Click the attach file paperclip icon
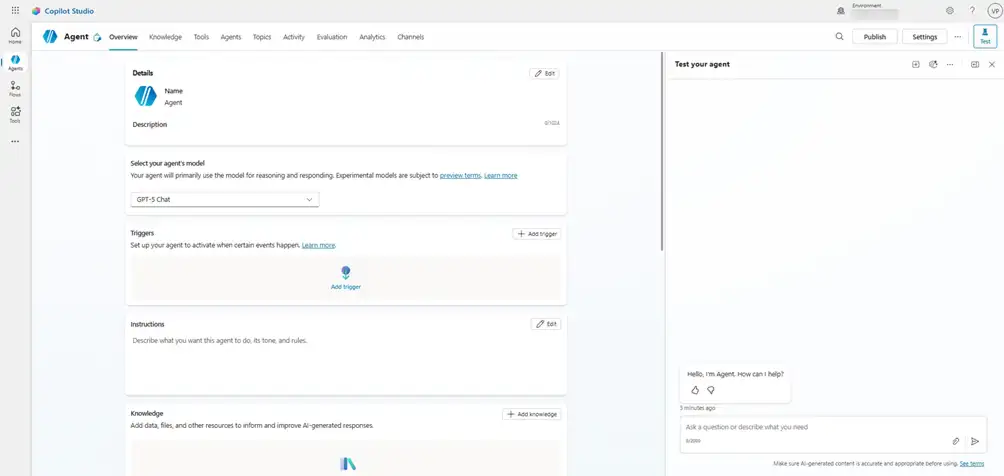The image size is (1004, 476). (x=955, y=441)
